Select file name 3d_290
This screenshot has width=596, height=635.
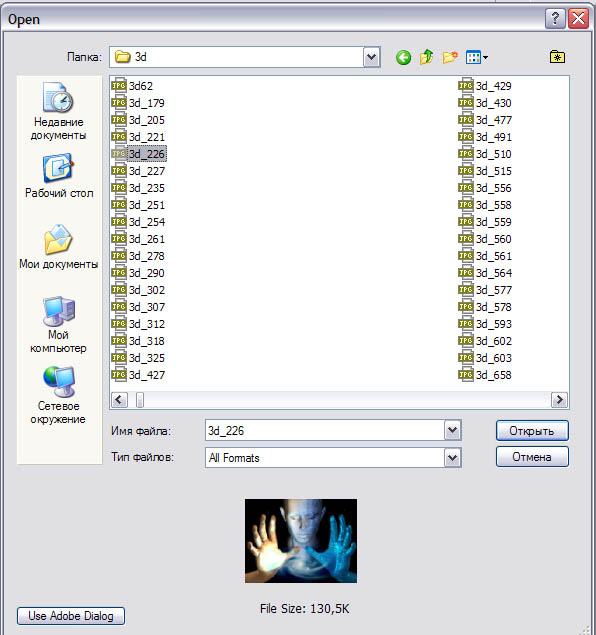(x=147, y=273)
